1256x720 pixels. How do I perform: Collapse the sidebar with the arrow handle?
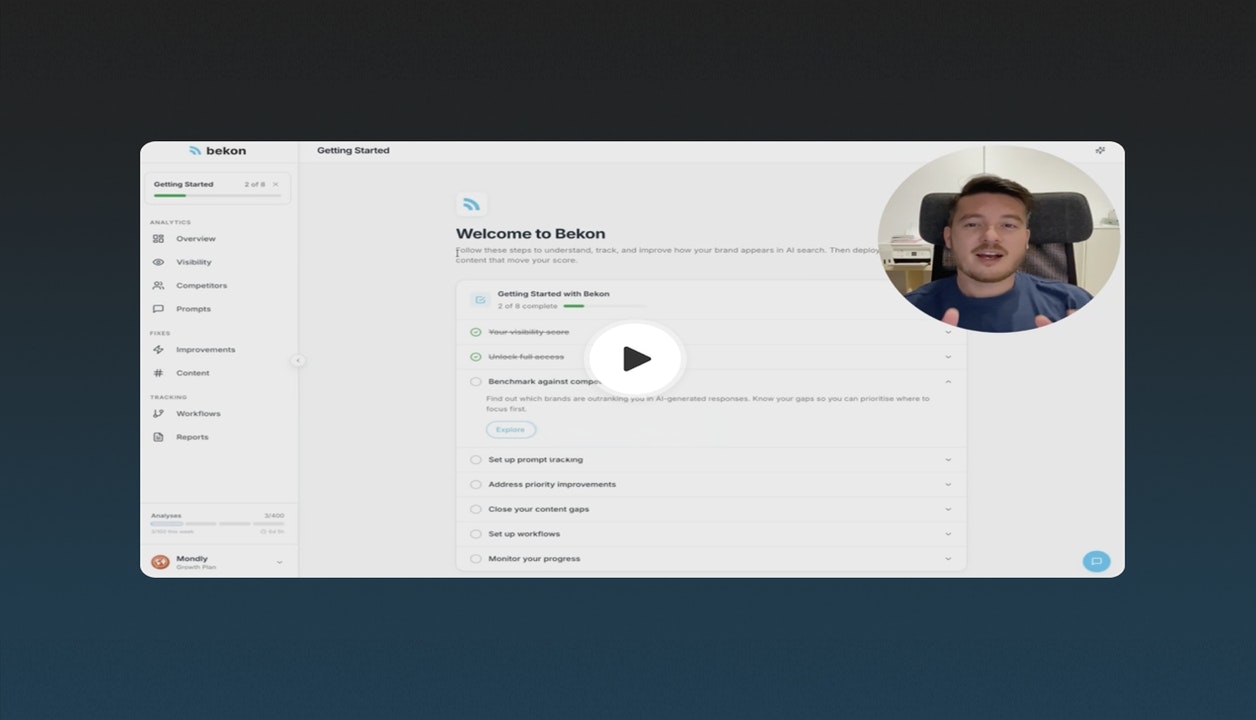click(297, 361)
